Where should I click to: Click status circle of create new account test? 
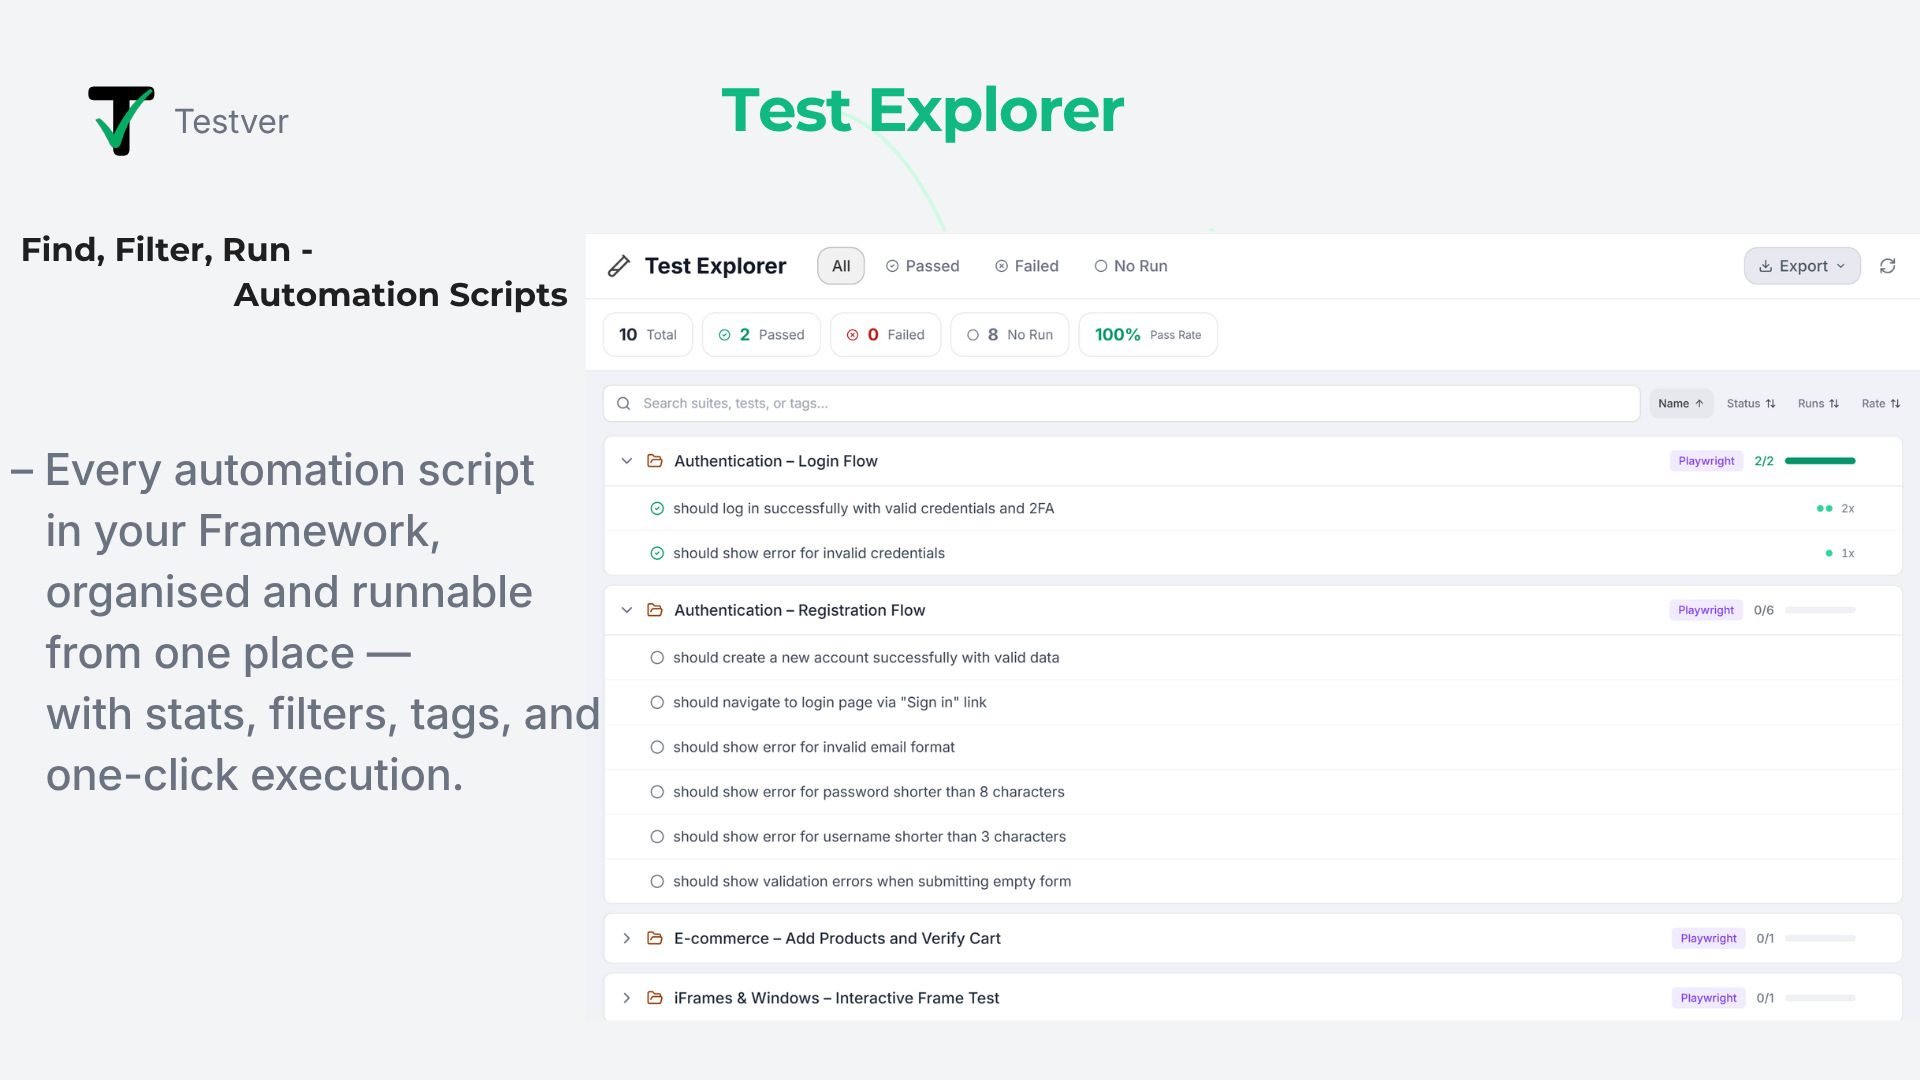coord(657,658)
